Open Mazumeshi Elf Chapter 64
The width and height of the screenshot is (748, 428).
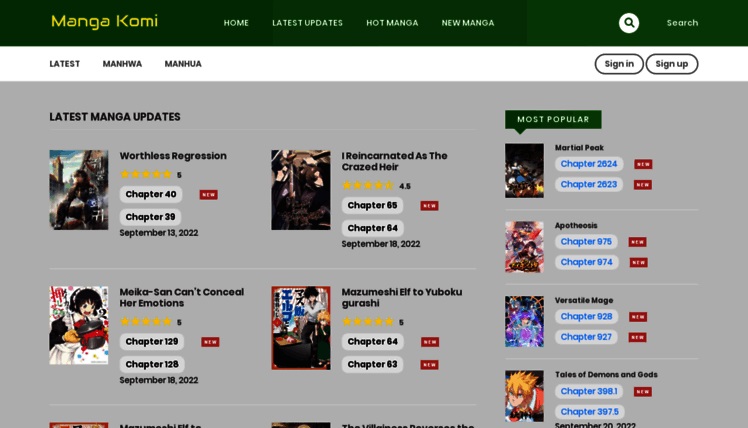click(x=373, y=342)
